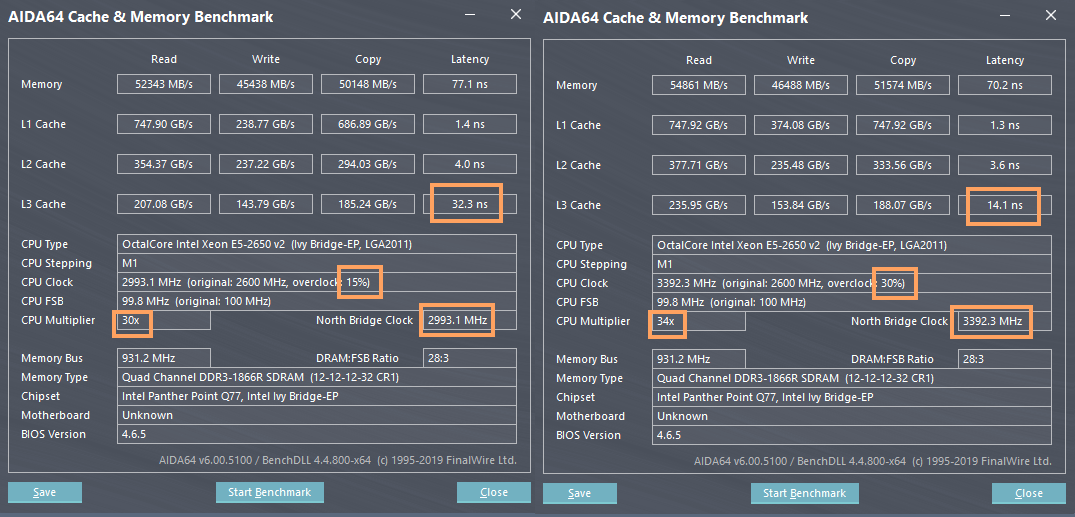Click the North Bridge Clock value 3392.3 MHz
The height and width of the screenshot is (517, 1075).
coord(991,321)
